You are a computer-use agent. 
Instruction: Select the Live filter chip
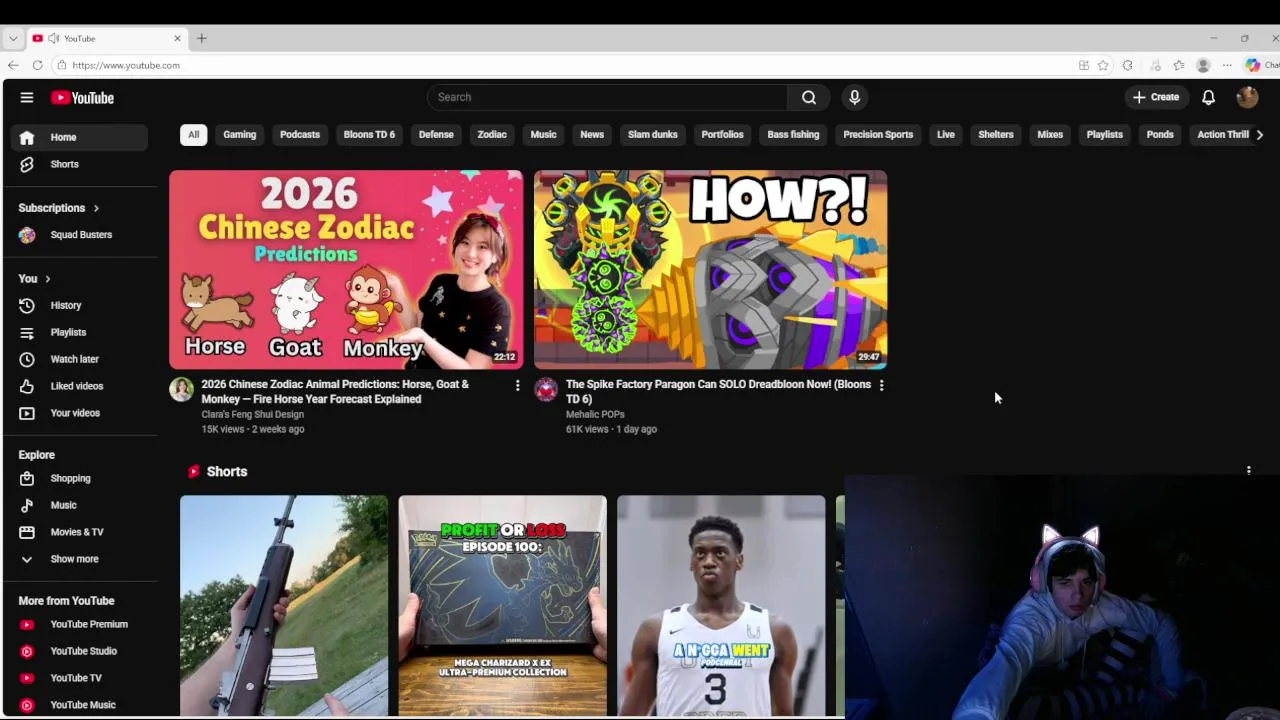[945, 135]
